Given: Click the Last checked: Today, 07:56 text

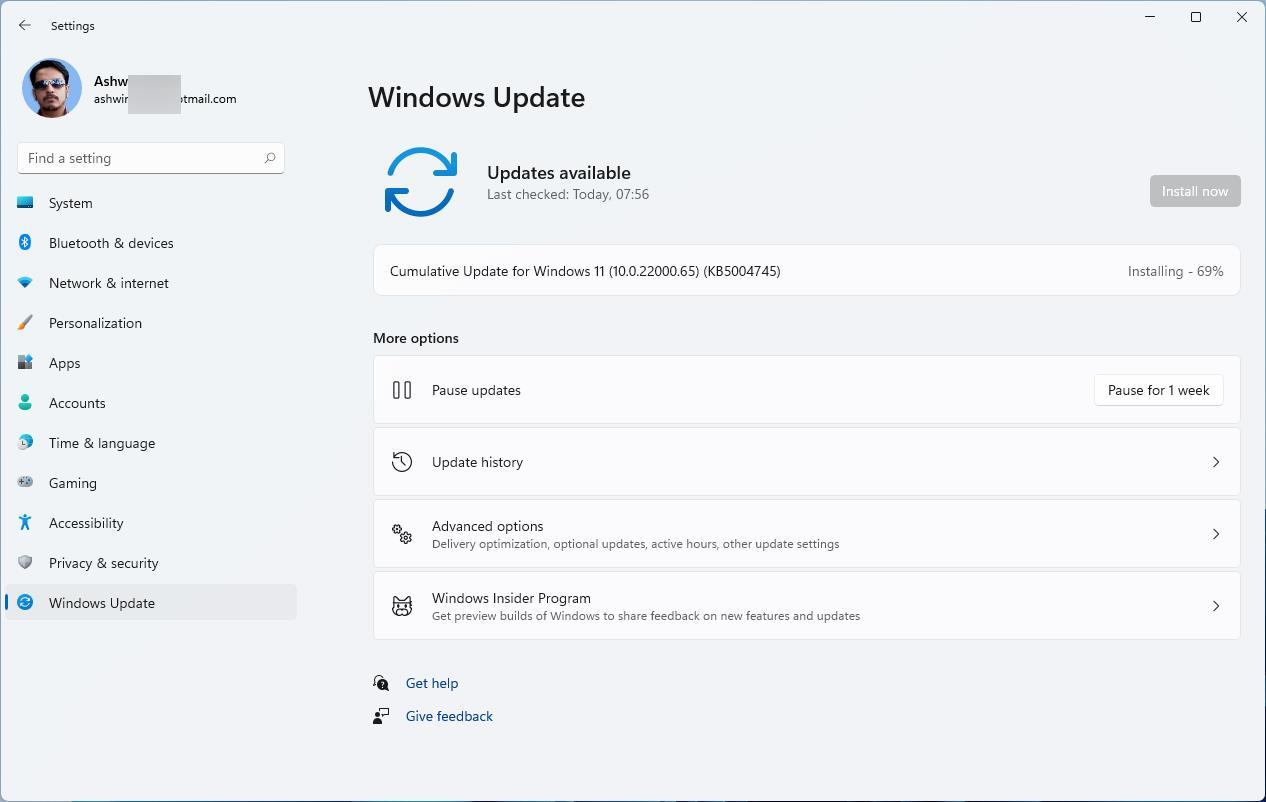Looking at the screenshot, I should pos(568,194).
